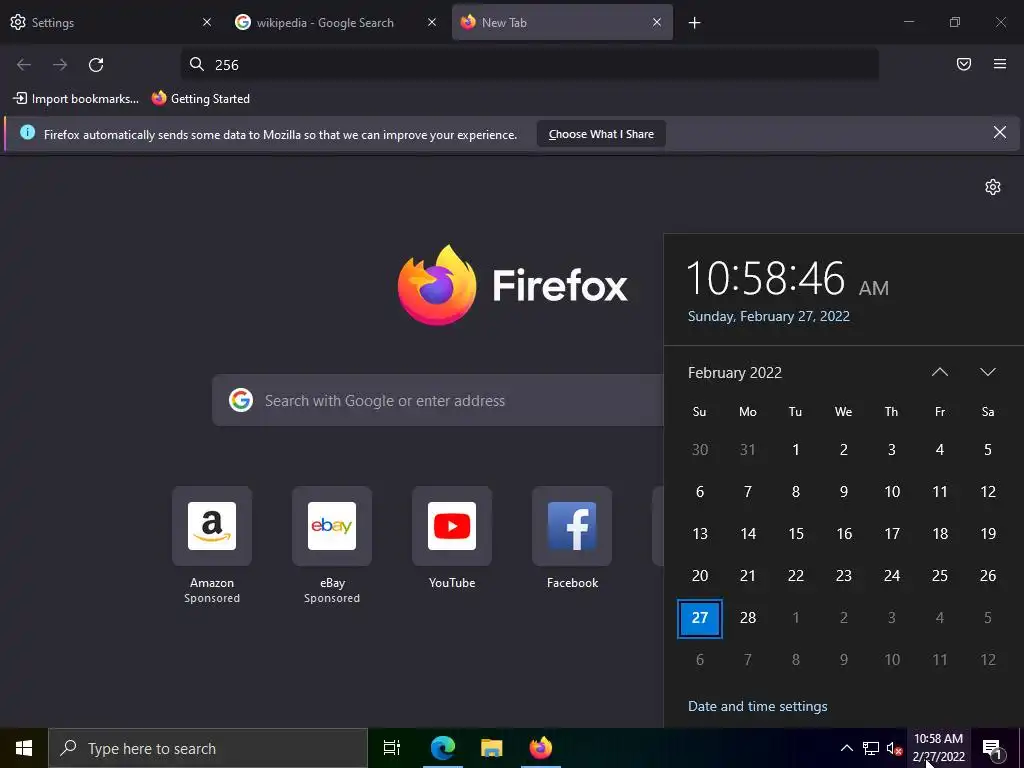
Task: Click the Google icon in search box
Action: tap(241, 400)
